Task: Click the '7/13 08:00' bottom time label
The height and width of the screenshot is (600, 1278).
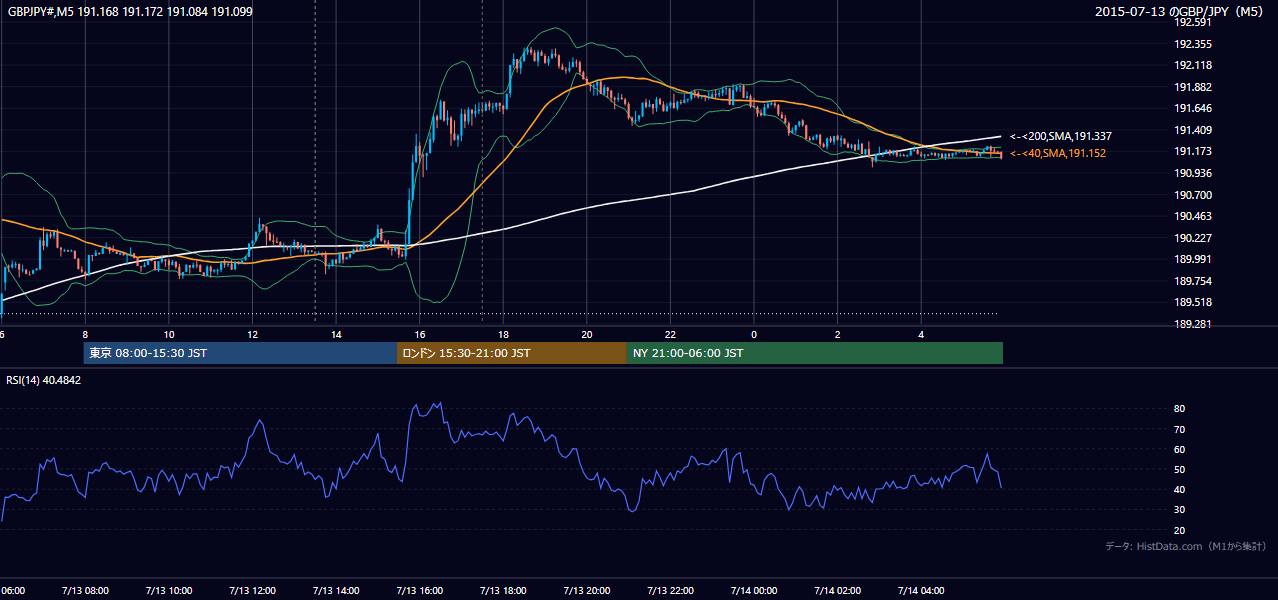Action: [x=84, y=590]
